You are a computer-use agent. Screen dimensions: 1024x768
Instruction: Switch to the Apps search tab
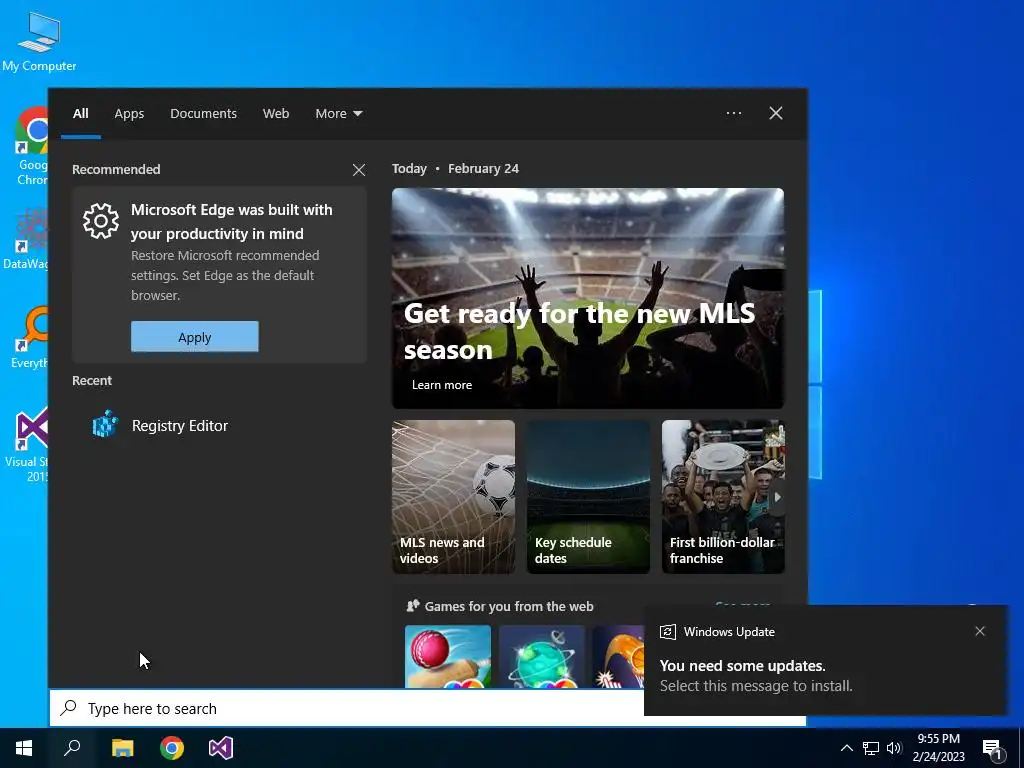click(129, 114)
